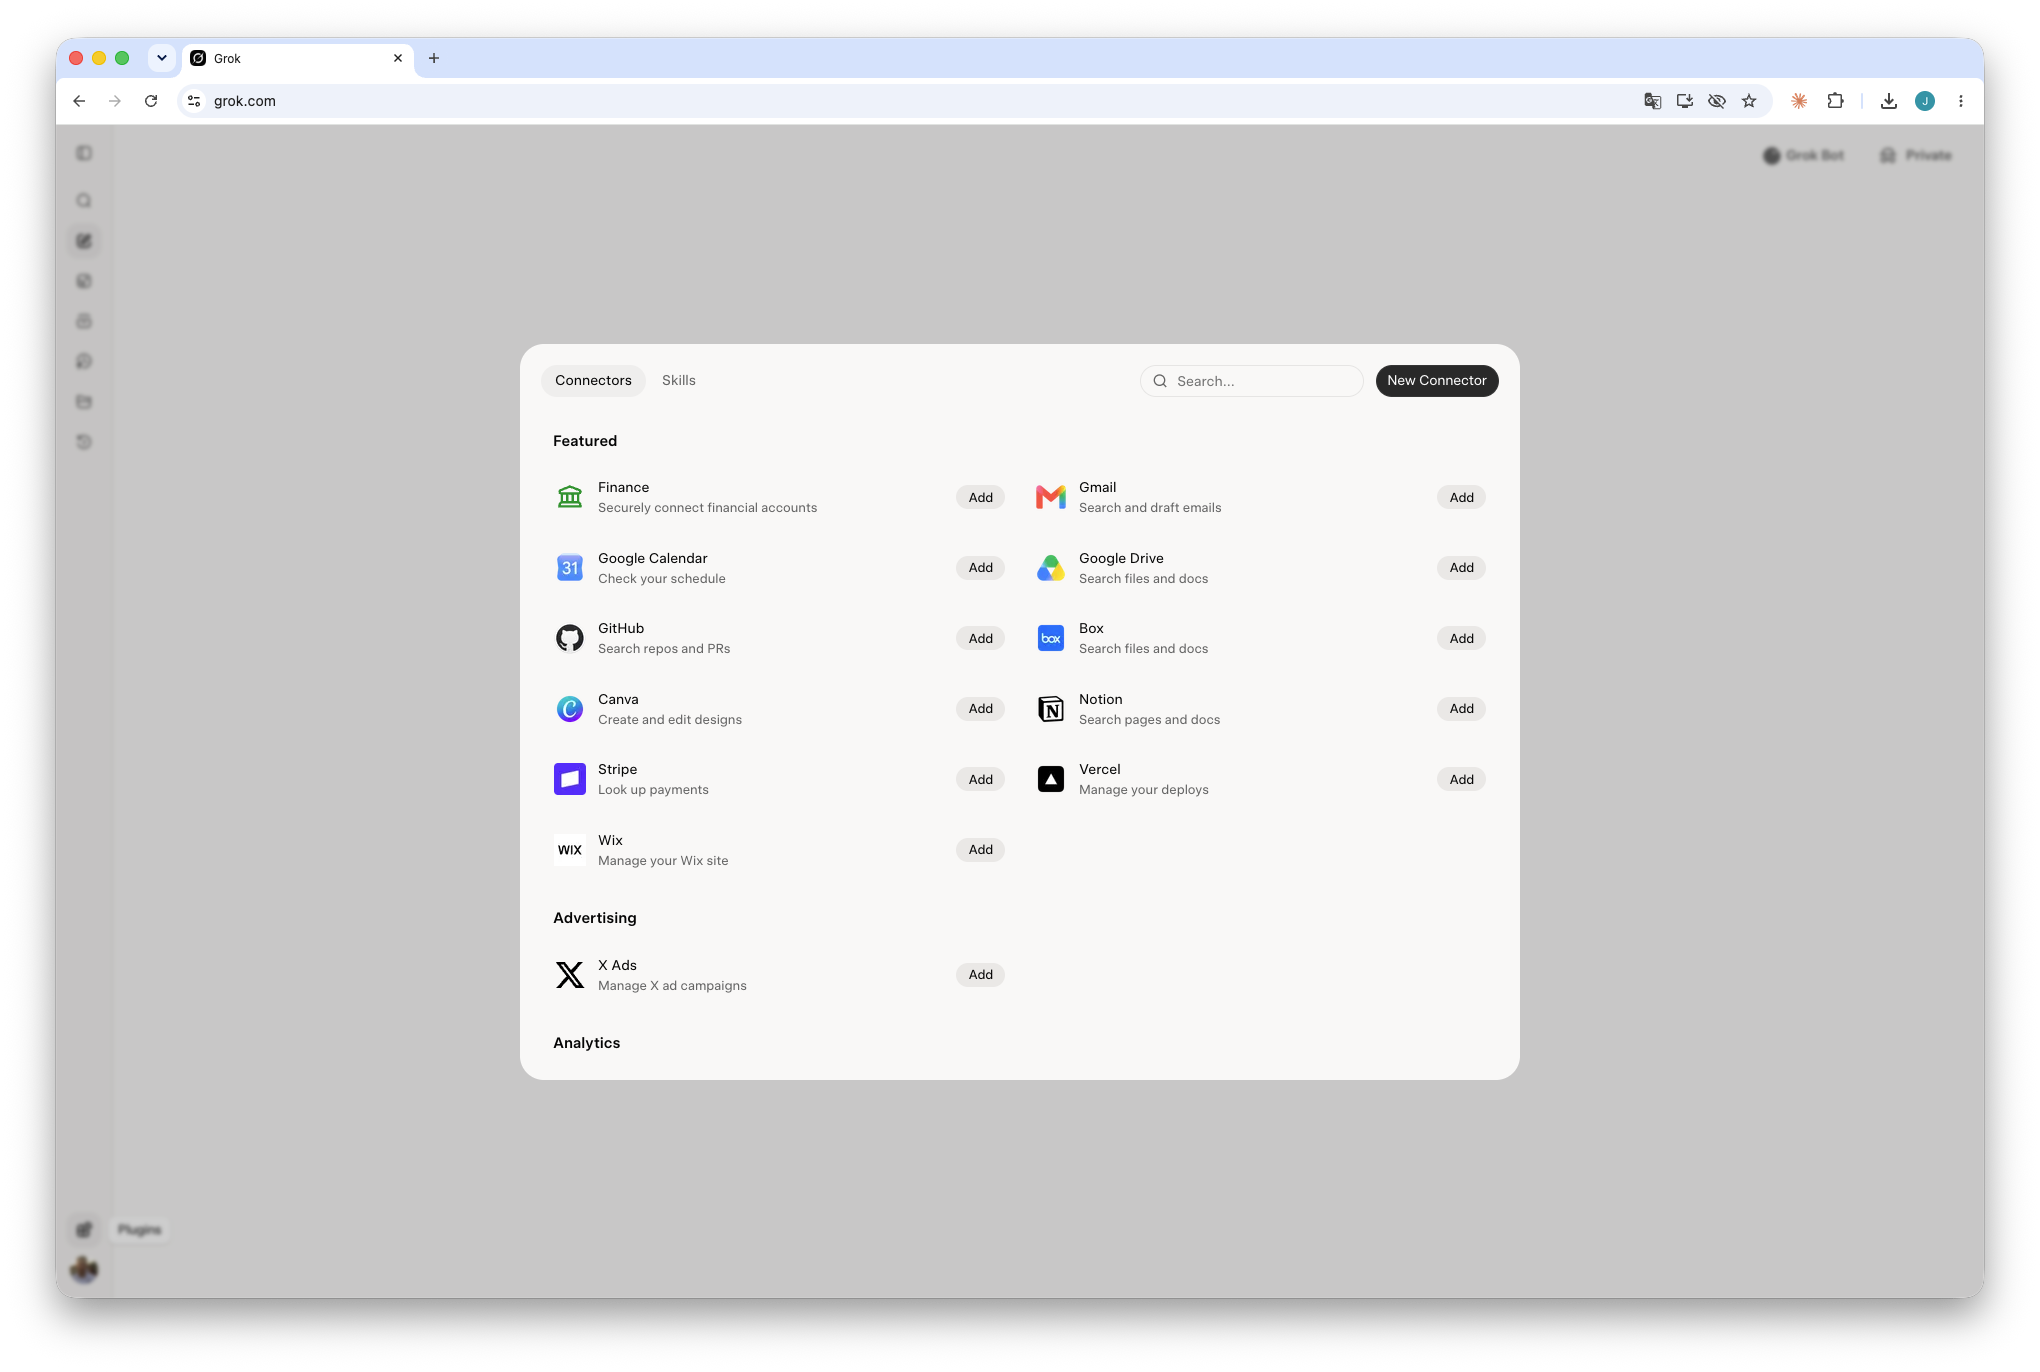Screen dimensions: 2040x1372
Task: Click the search magnifier icon in the dialog
Action: (1160, 381)
